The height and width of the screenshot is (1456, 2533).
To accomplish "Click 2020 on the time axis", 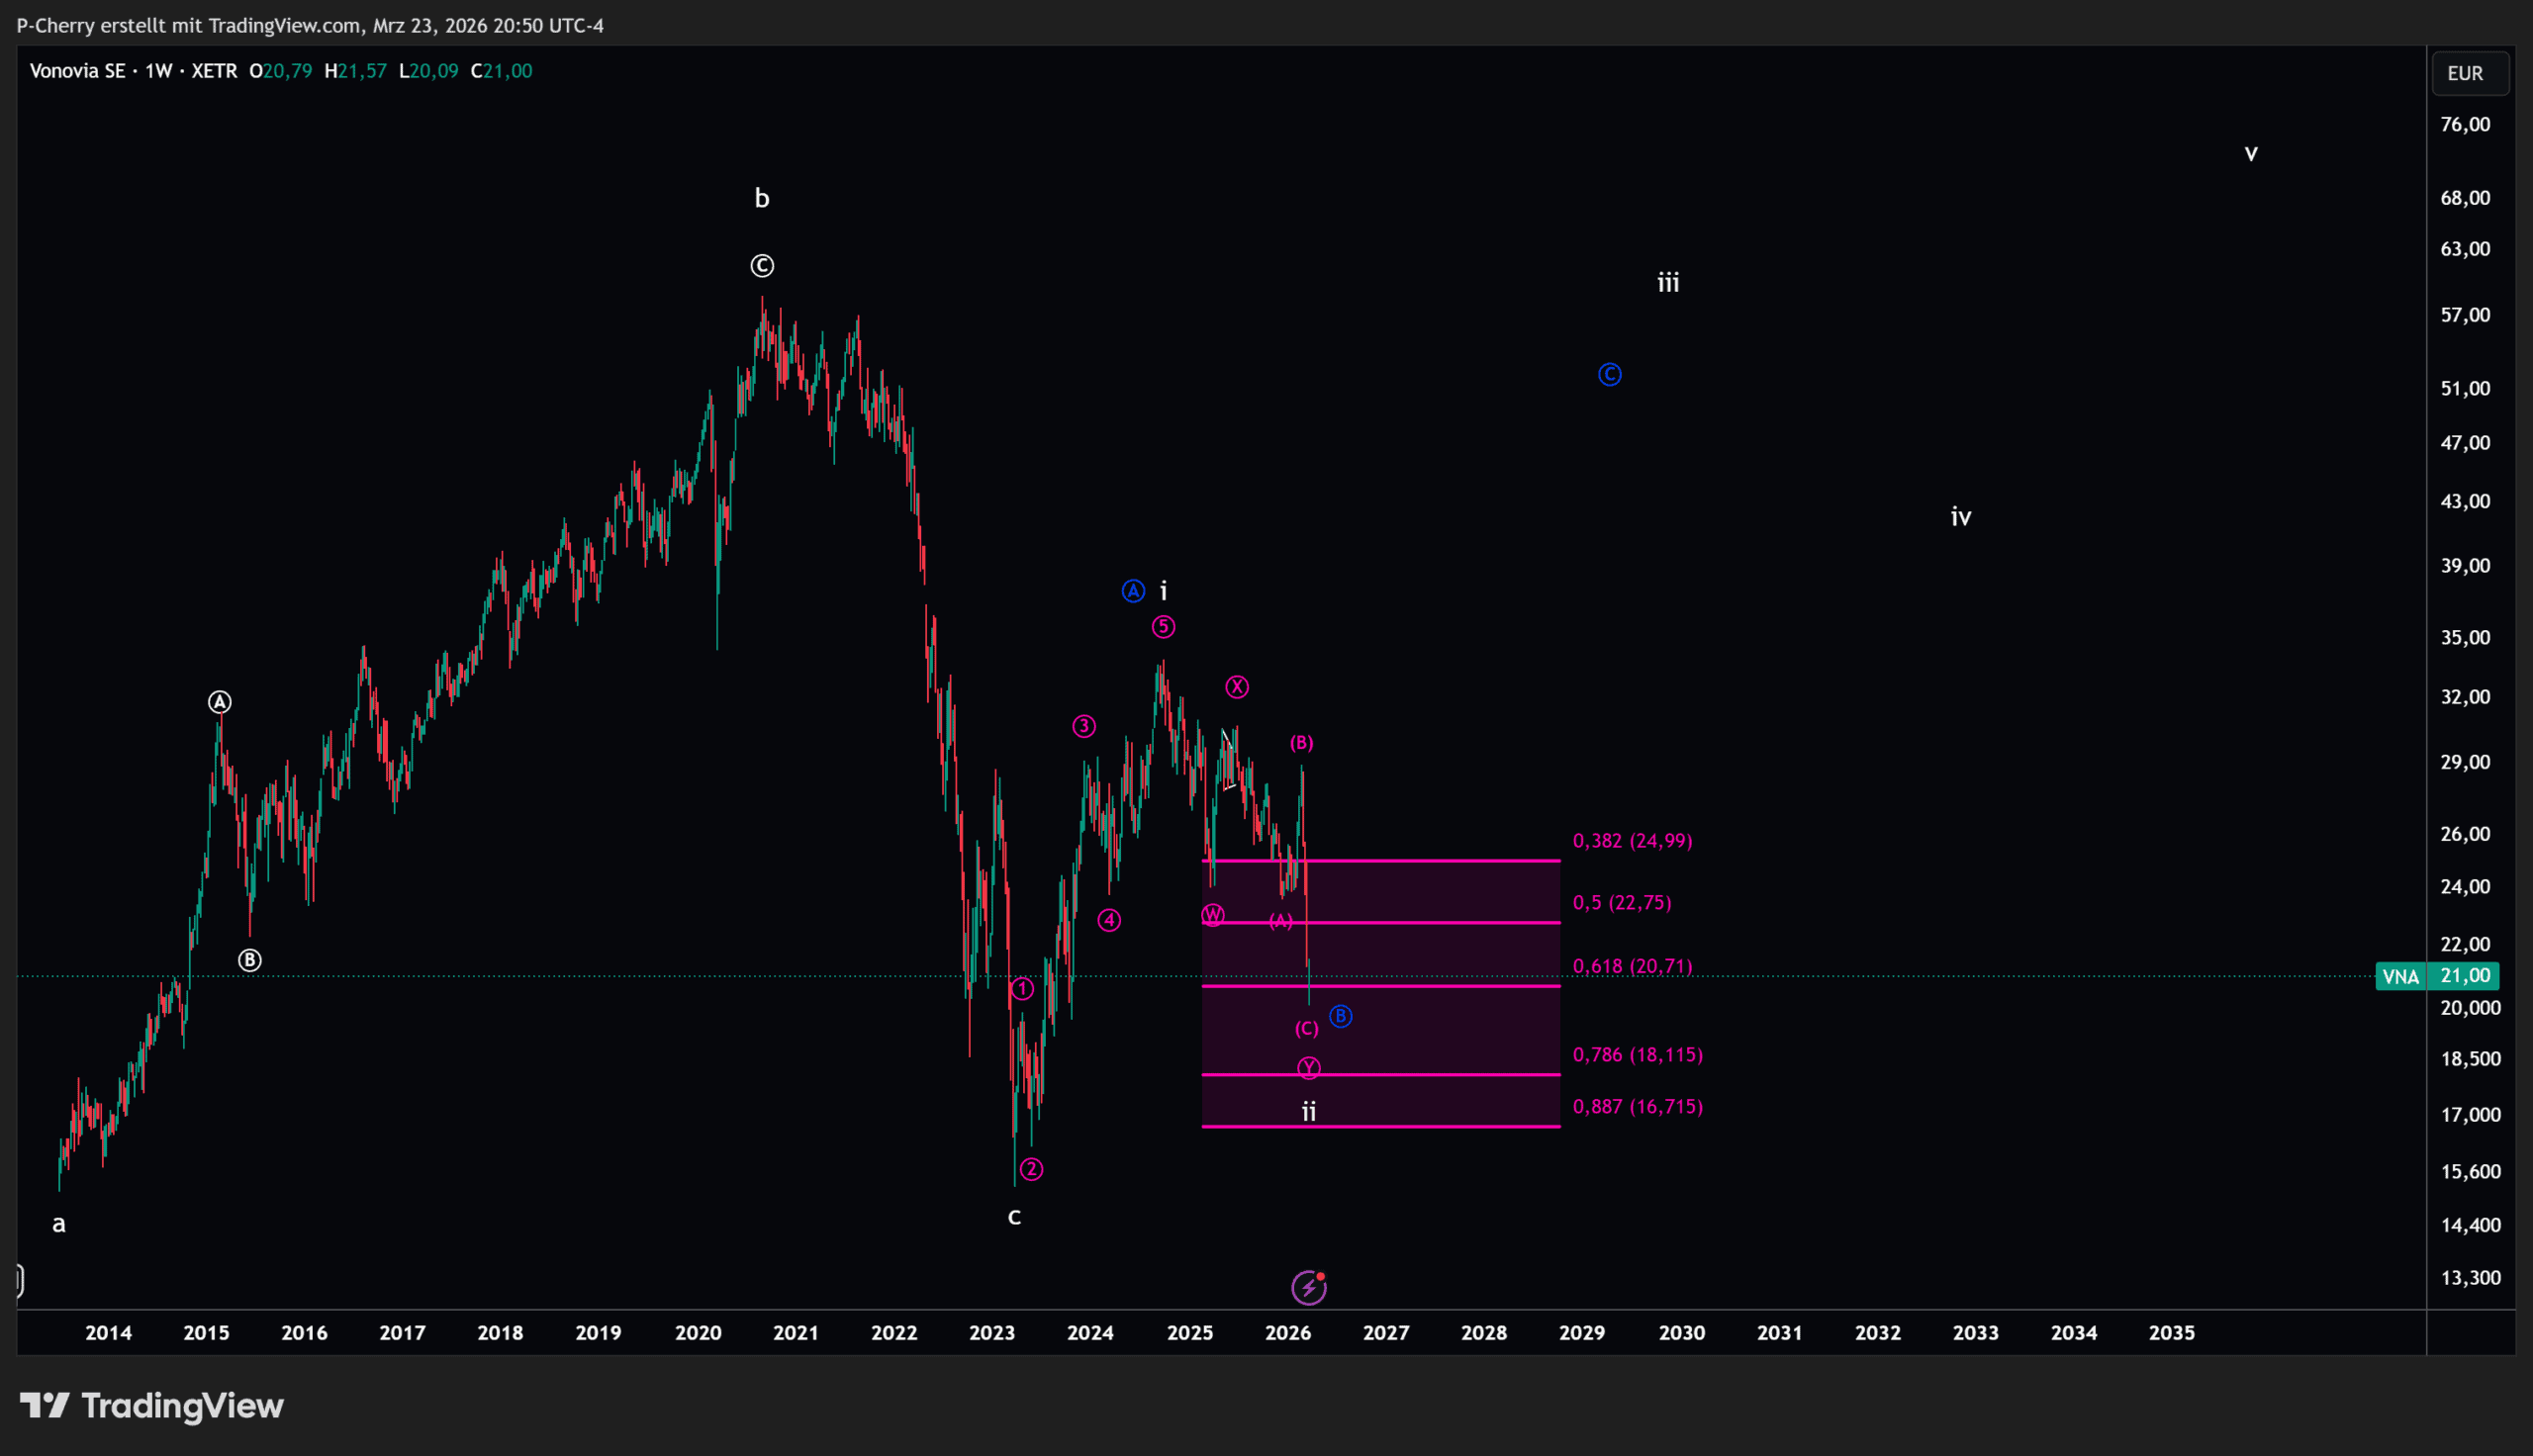I will pyautogui.click(x=697, y=1332).
